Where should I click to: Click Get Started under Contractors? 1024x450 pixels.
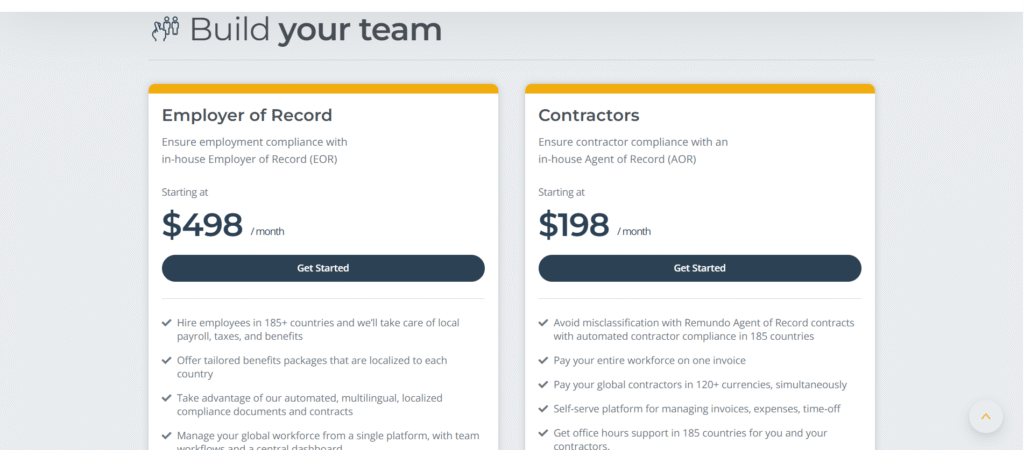[699, 268]
